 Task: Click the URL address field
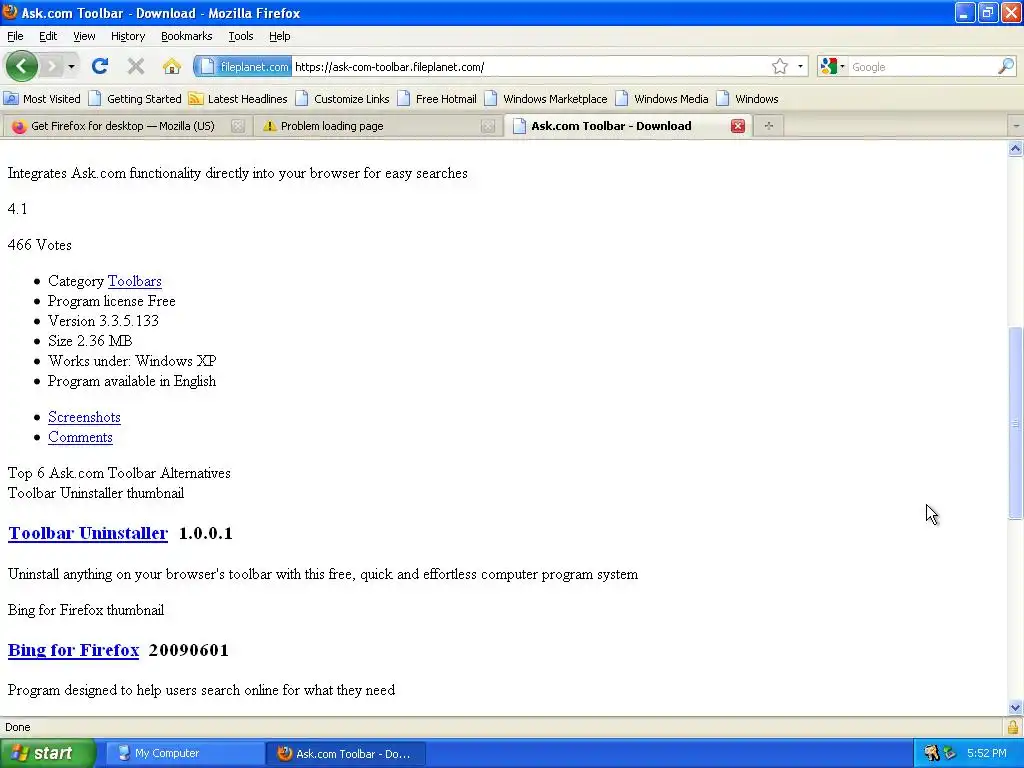(529, 67)
